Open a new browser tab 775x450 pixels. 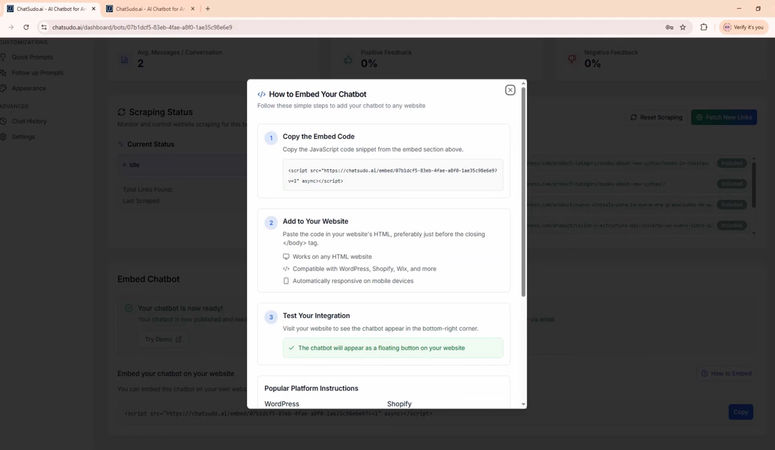tap(208, 9)
